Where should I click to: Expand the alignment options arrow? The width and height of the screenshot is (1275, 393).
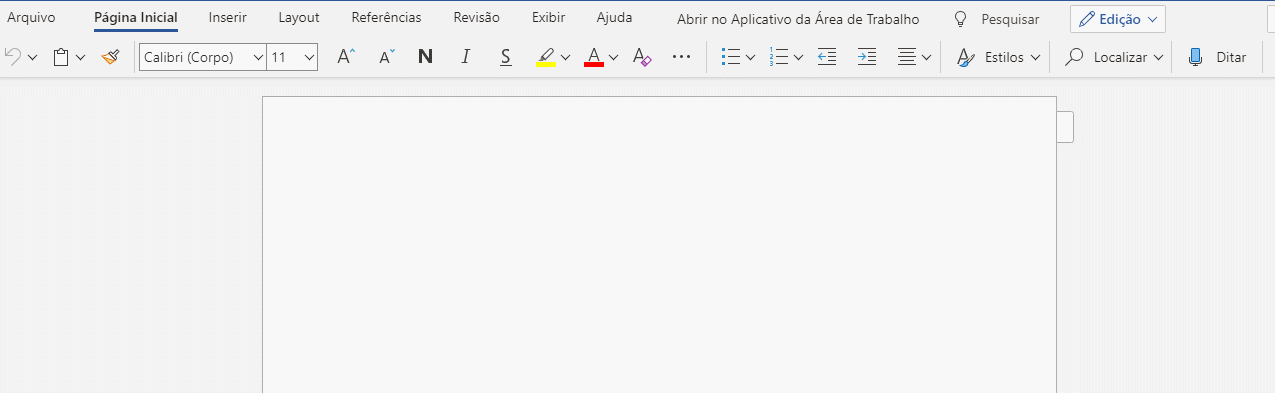[x=926, y=58]
